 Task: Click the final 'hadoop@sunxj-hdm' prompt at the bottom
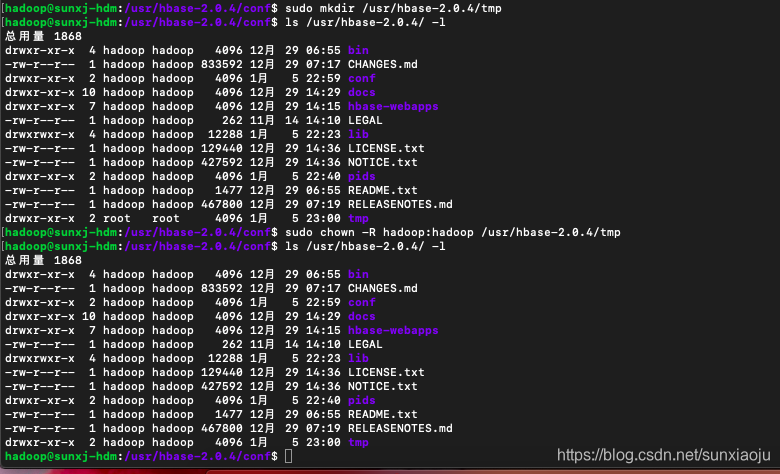tap(61, 456)
